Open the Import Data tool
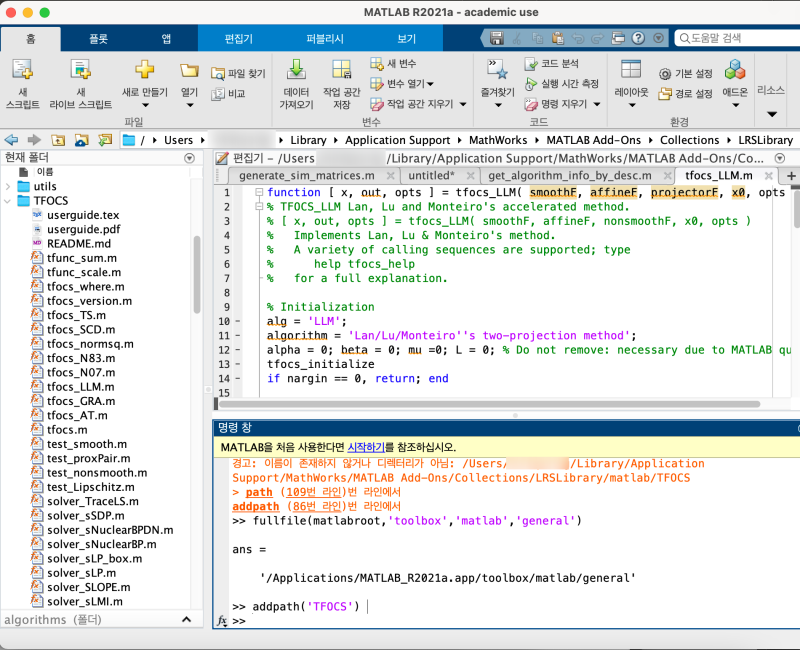 [x=295, y=85]
